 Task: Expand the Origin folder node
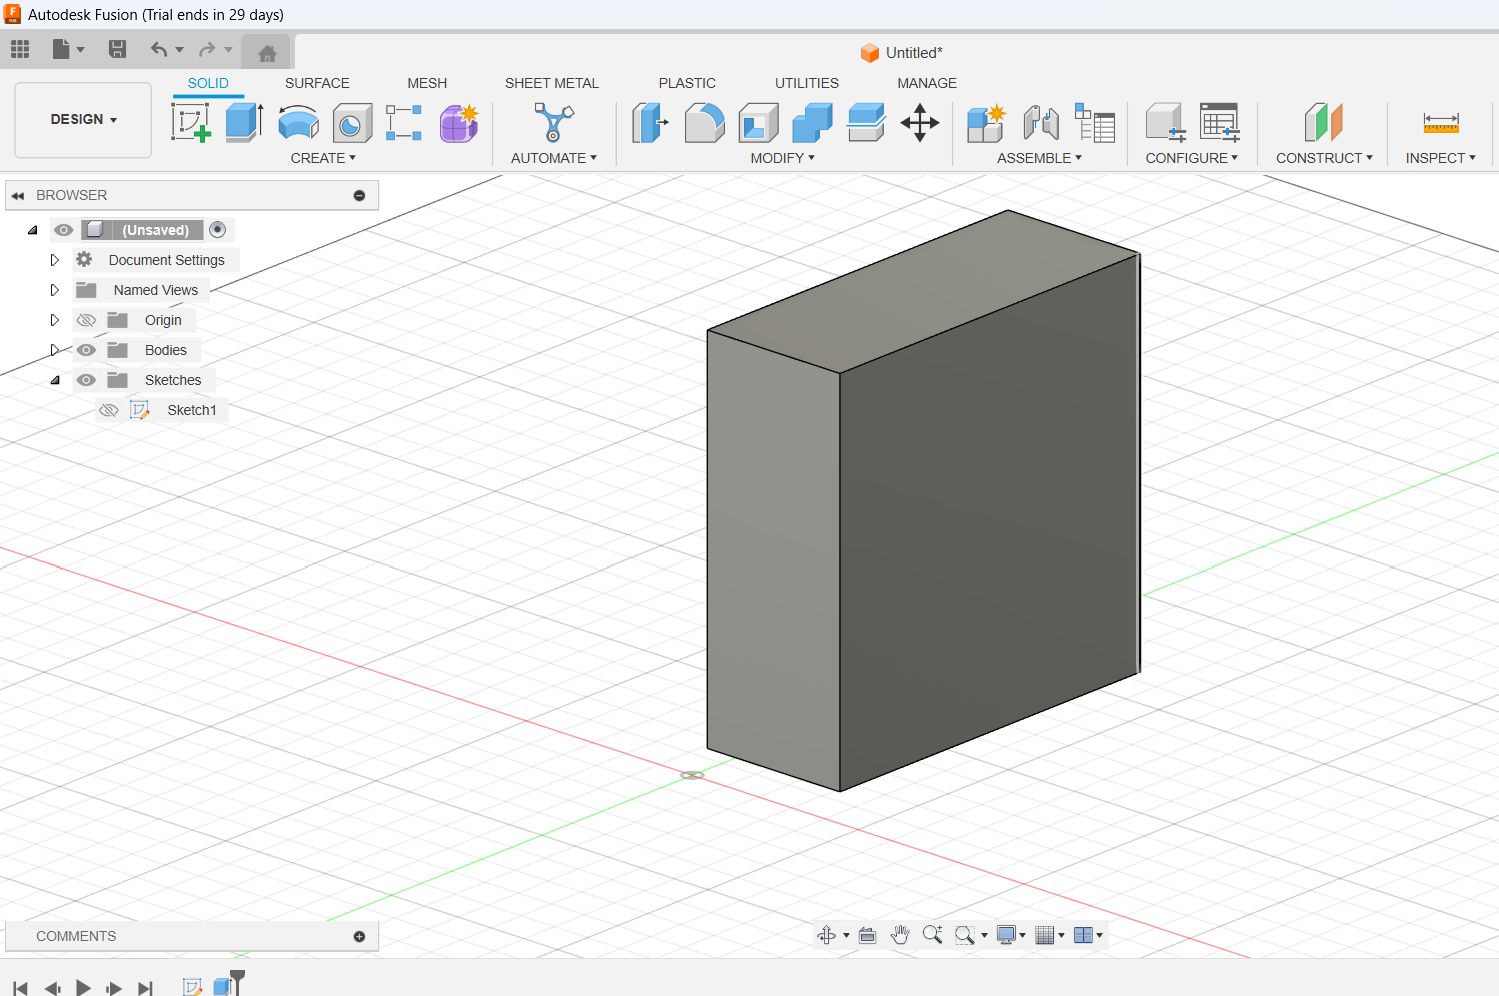pos(55,320)
